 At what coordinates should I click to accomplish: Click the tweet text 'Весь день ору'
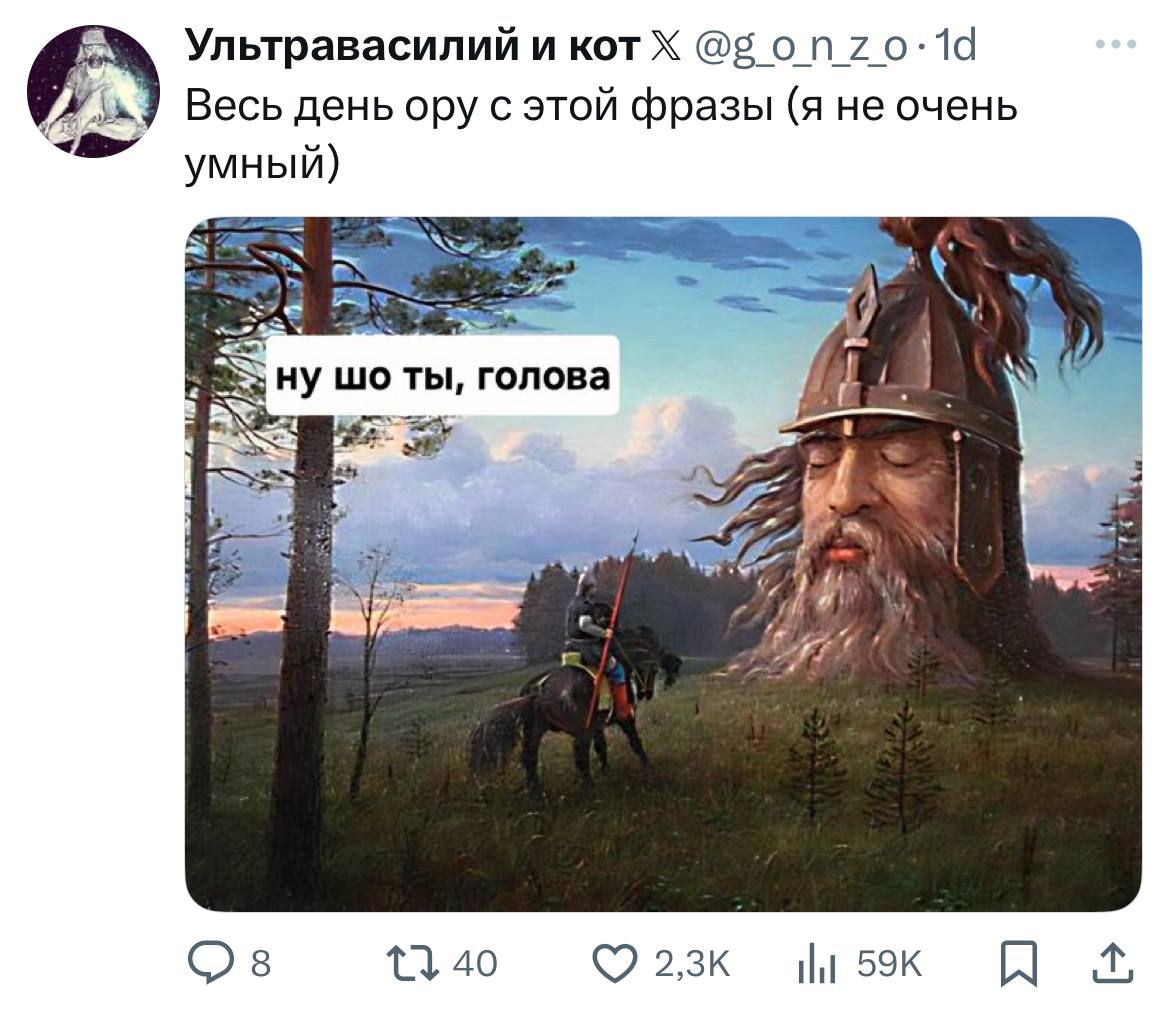[331, 107]
